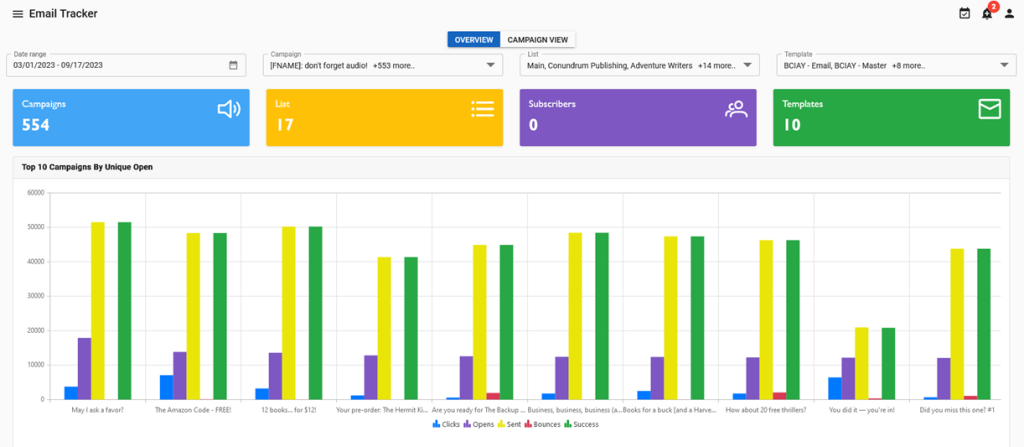The height and width of the screenshot is (447, 1024).
Task: Click the megaphone icon on Campaigns card
Action: click(x=229, y=109)
